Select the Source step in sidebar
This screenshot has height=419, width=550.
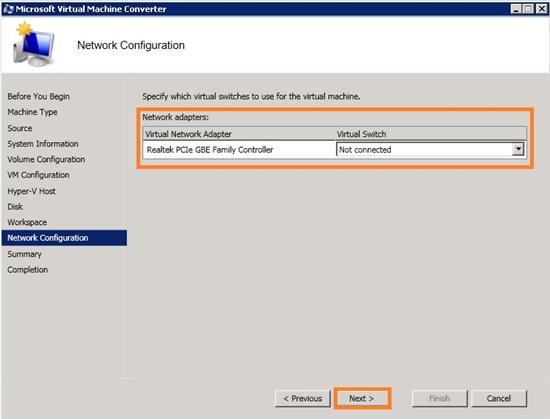coord(20,128)
